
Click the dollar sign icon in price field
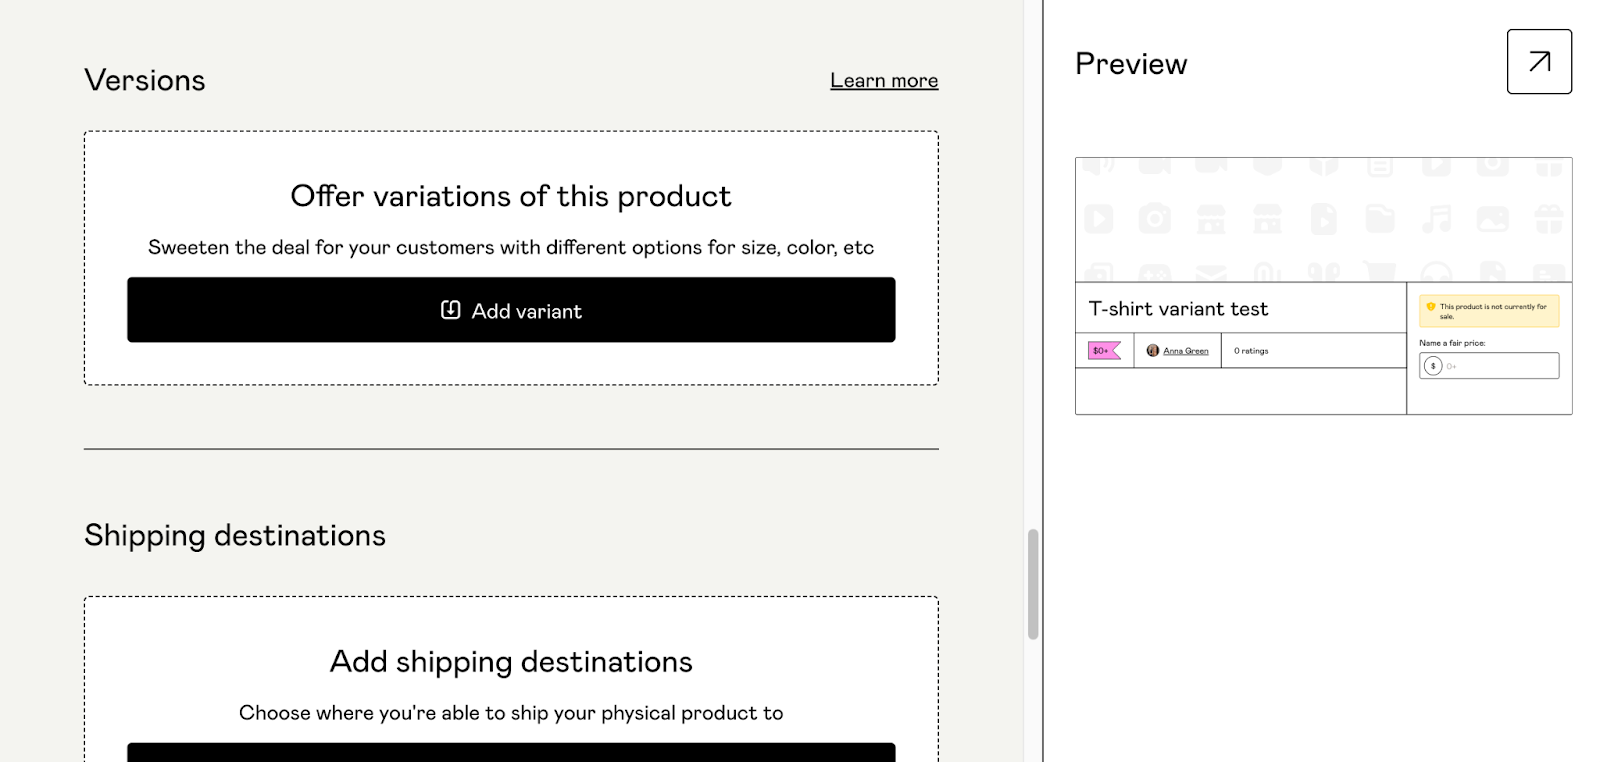(x=1433, y=366)
